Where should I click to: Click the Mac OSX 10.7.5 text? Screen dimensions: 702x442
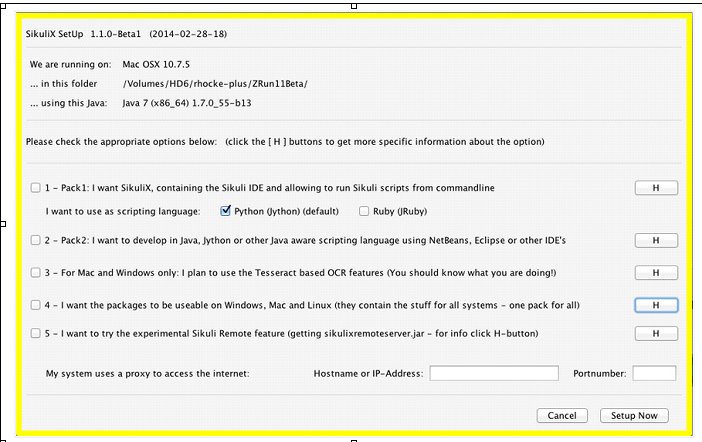(156, 64)
